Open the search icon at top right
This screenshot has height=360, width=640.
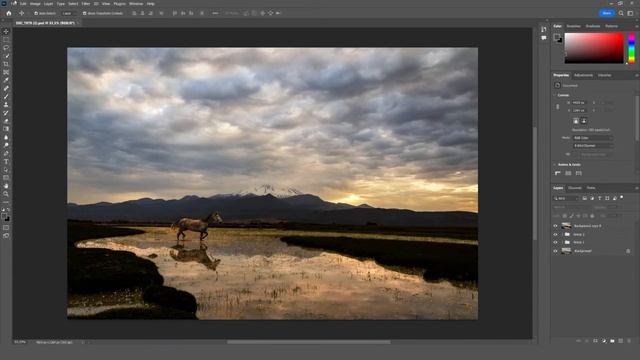621,13
